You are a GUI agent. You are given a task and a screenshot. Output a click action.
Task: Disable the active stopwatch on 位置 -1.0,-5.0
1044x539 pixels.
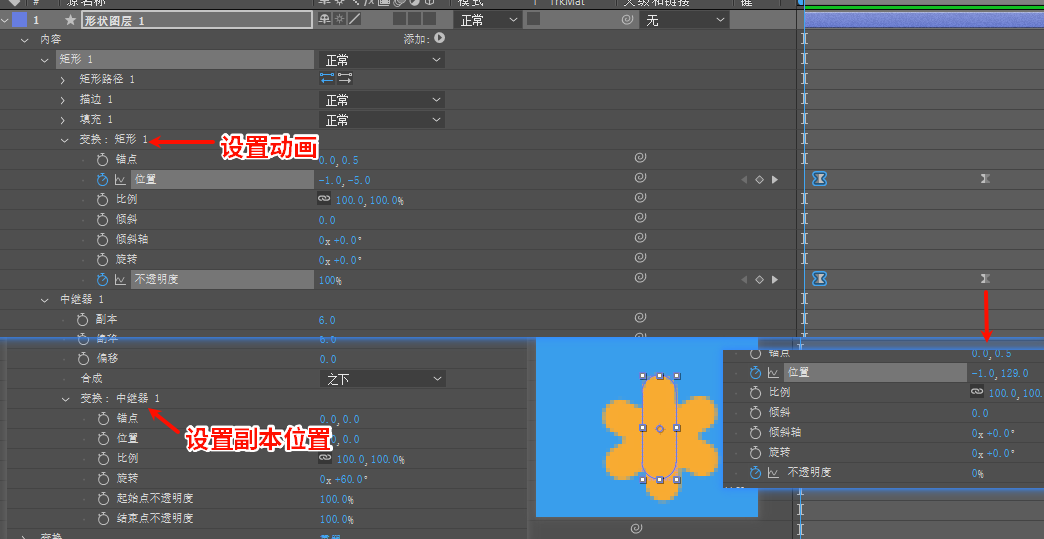pyautogui.click(x=102, y=180)
